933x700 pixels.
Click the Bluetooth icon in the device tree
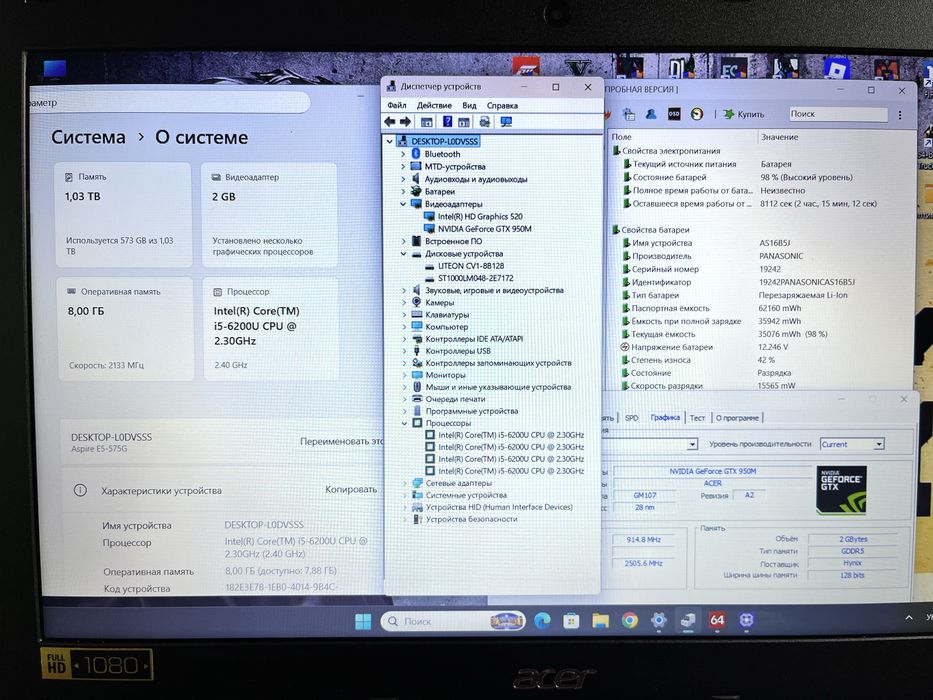[416, 154]
